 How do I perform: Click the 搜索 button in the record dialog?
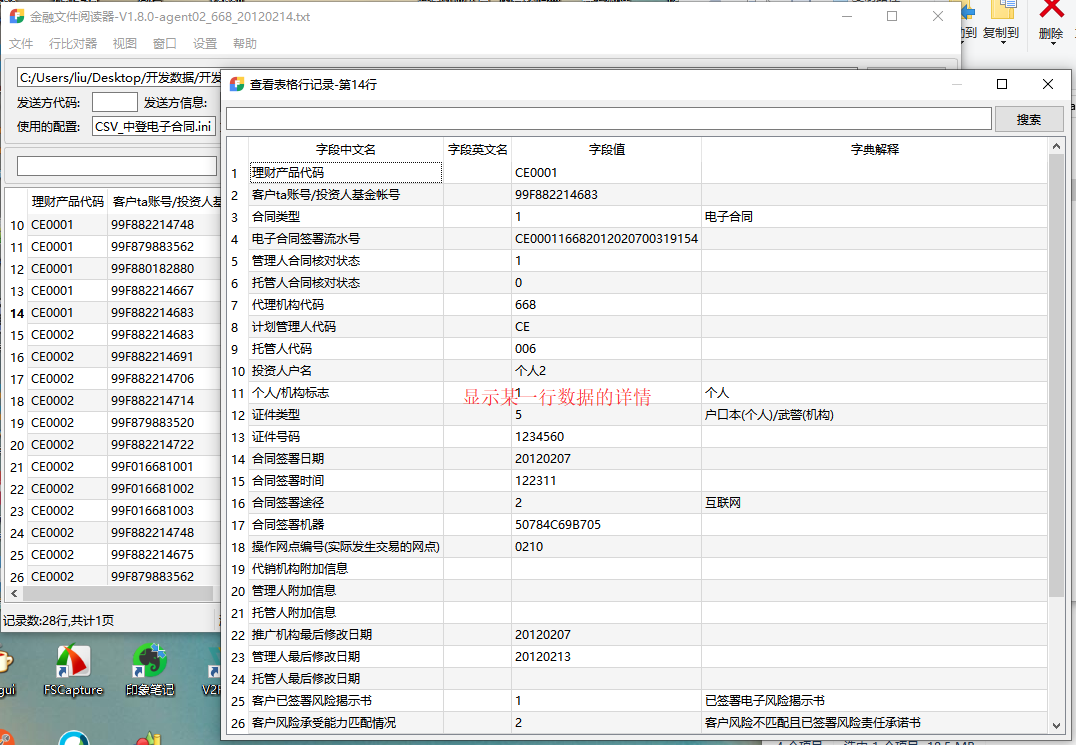pos(1029,119)
